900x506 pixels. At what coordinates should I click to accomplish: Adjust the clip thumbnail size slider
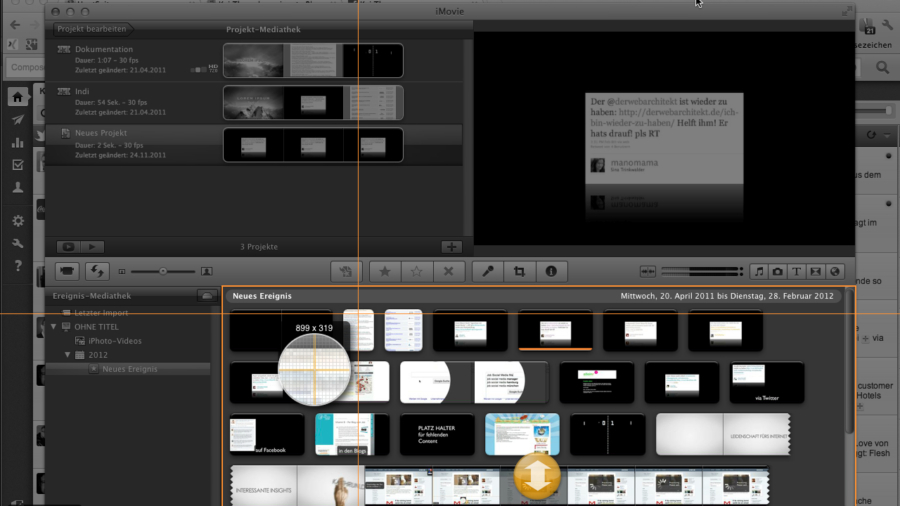[163, 271]
